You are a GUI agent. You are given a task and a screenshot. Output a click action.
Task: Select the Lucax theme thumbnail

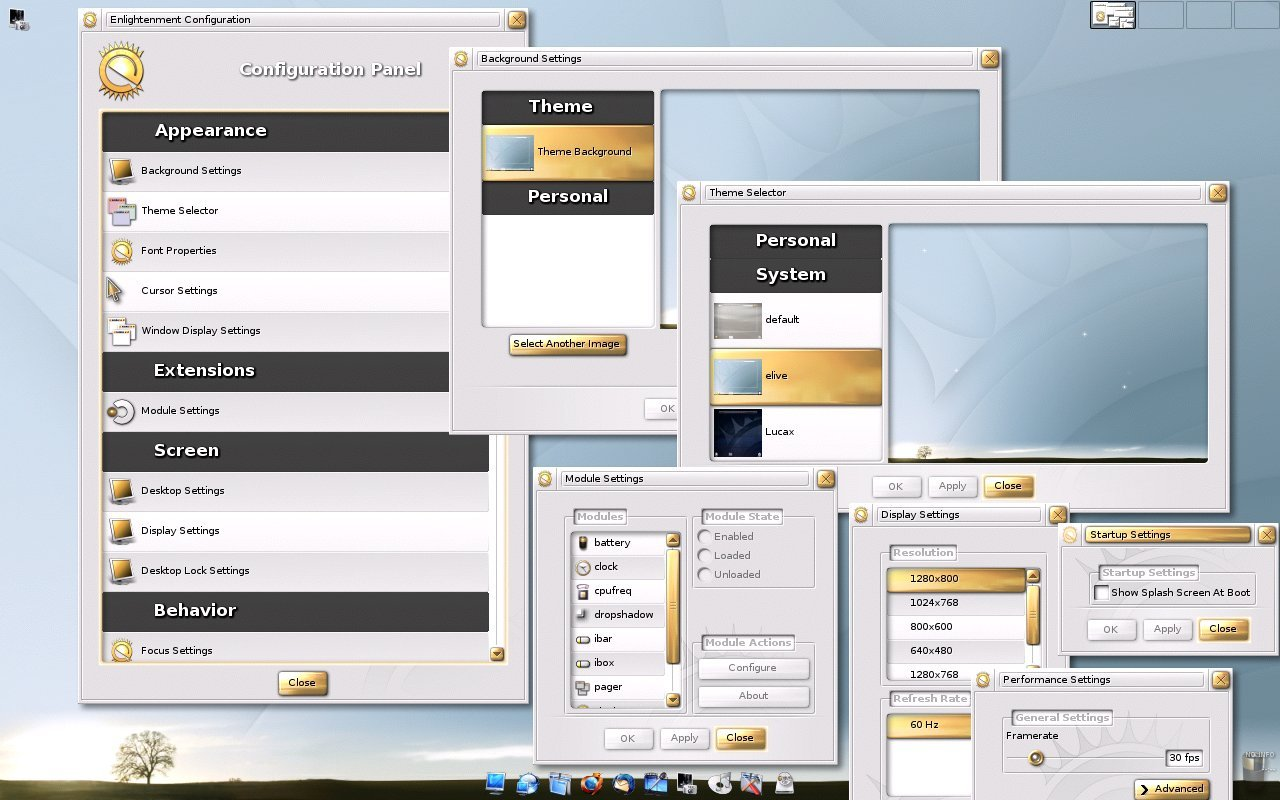point(737,433)
